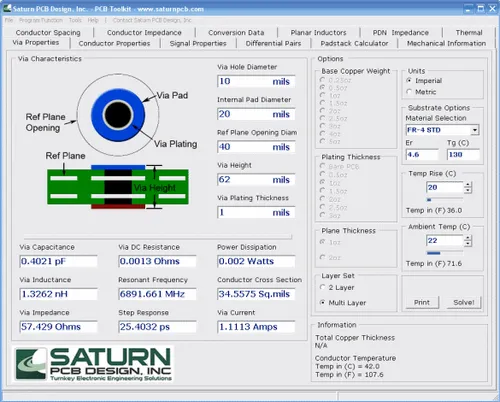The height and width of the screenshot is (402, 500).
Task: Click the Solve! button
Action: pyautogui.click(x=464, y=302)
